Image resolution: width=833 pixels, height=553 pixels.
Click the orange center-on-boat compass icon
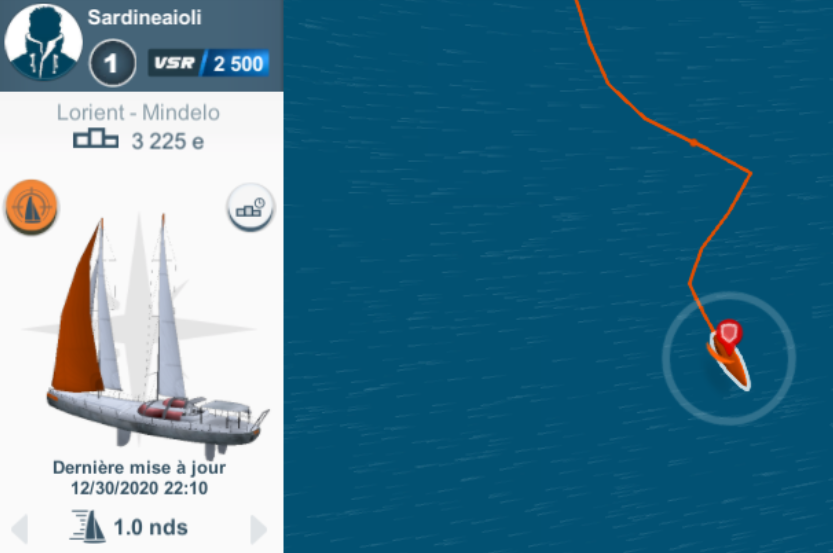tap(31, 207)
